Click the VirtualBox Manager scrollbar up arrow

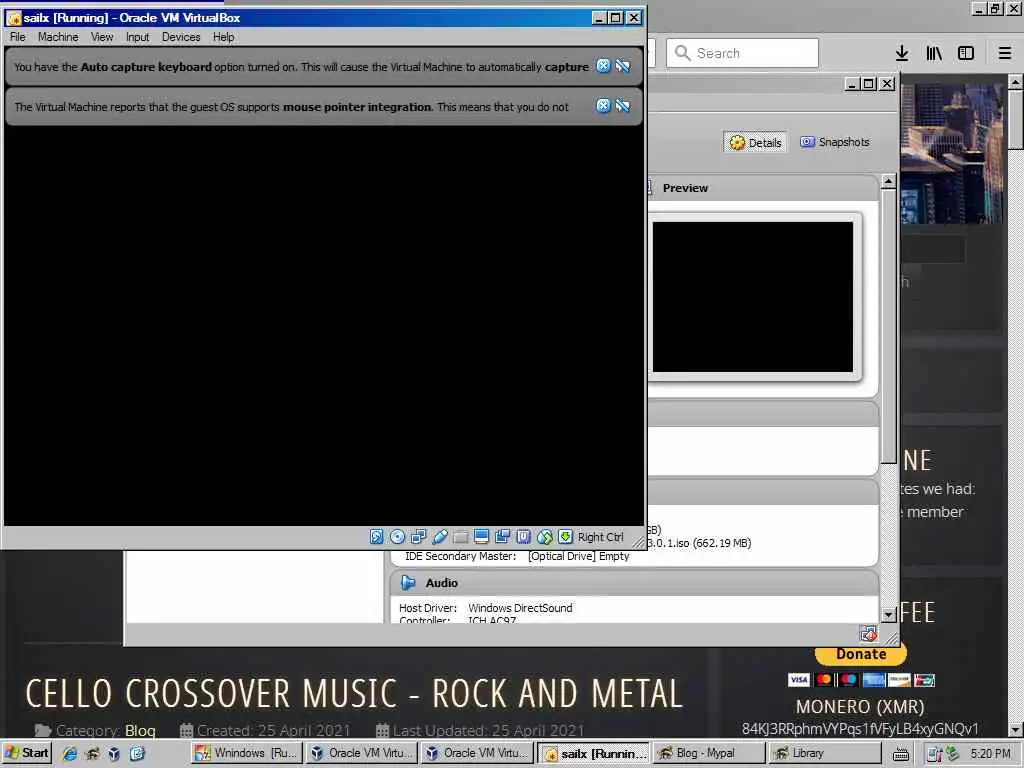[x=888, y=182]
